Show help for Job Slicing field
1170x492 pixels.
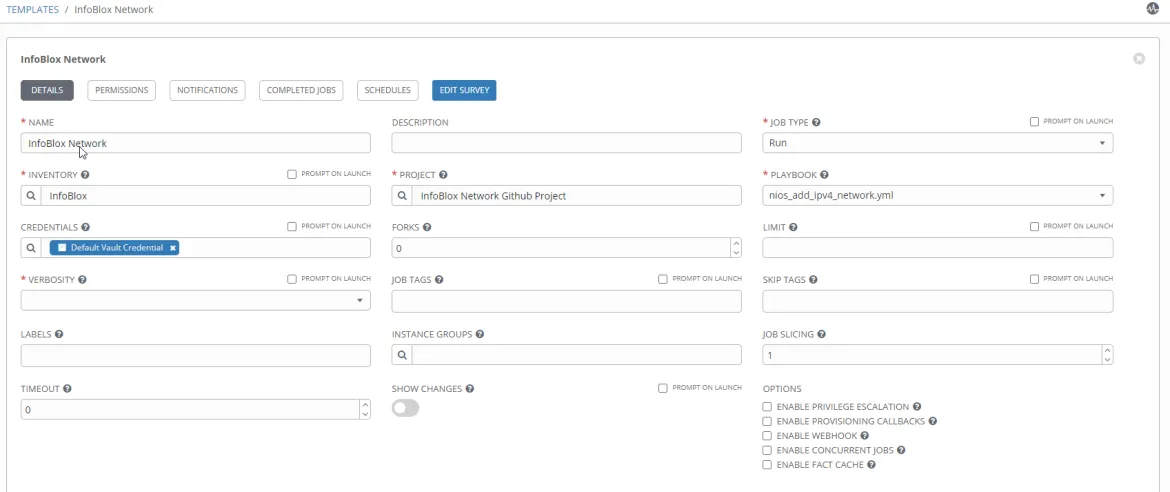click(821, 334)
